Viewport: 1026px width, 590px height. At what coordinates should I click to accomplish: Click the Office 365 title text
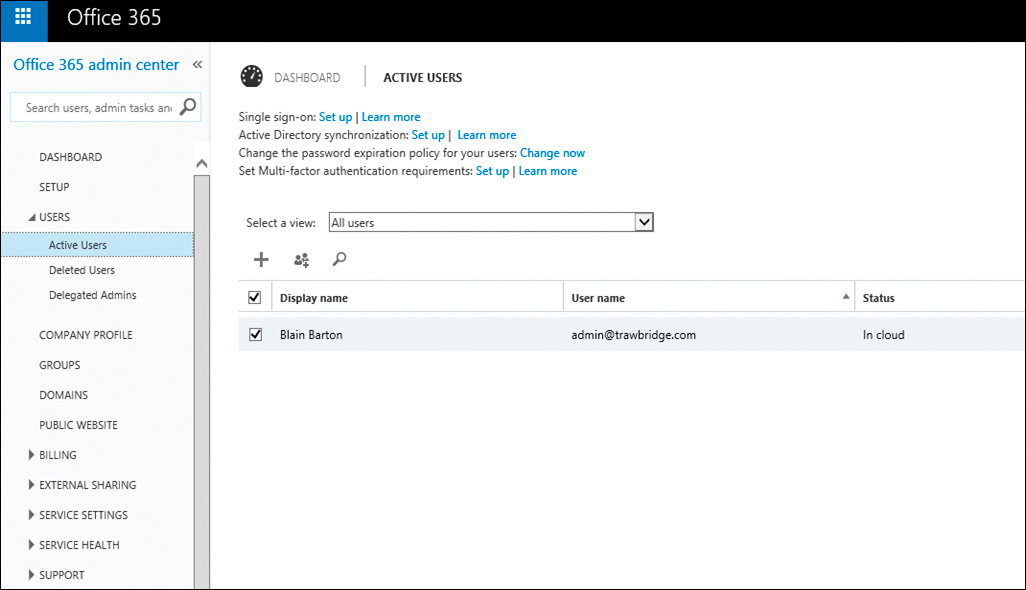(114, 18)
